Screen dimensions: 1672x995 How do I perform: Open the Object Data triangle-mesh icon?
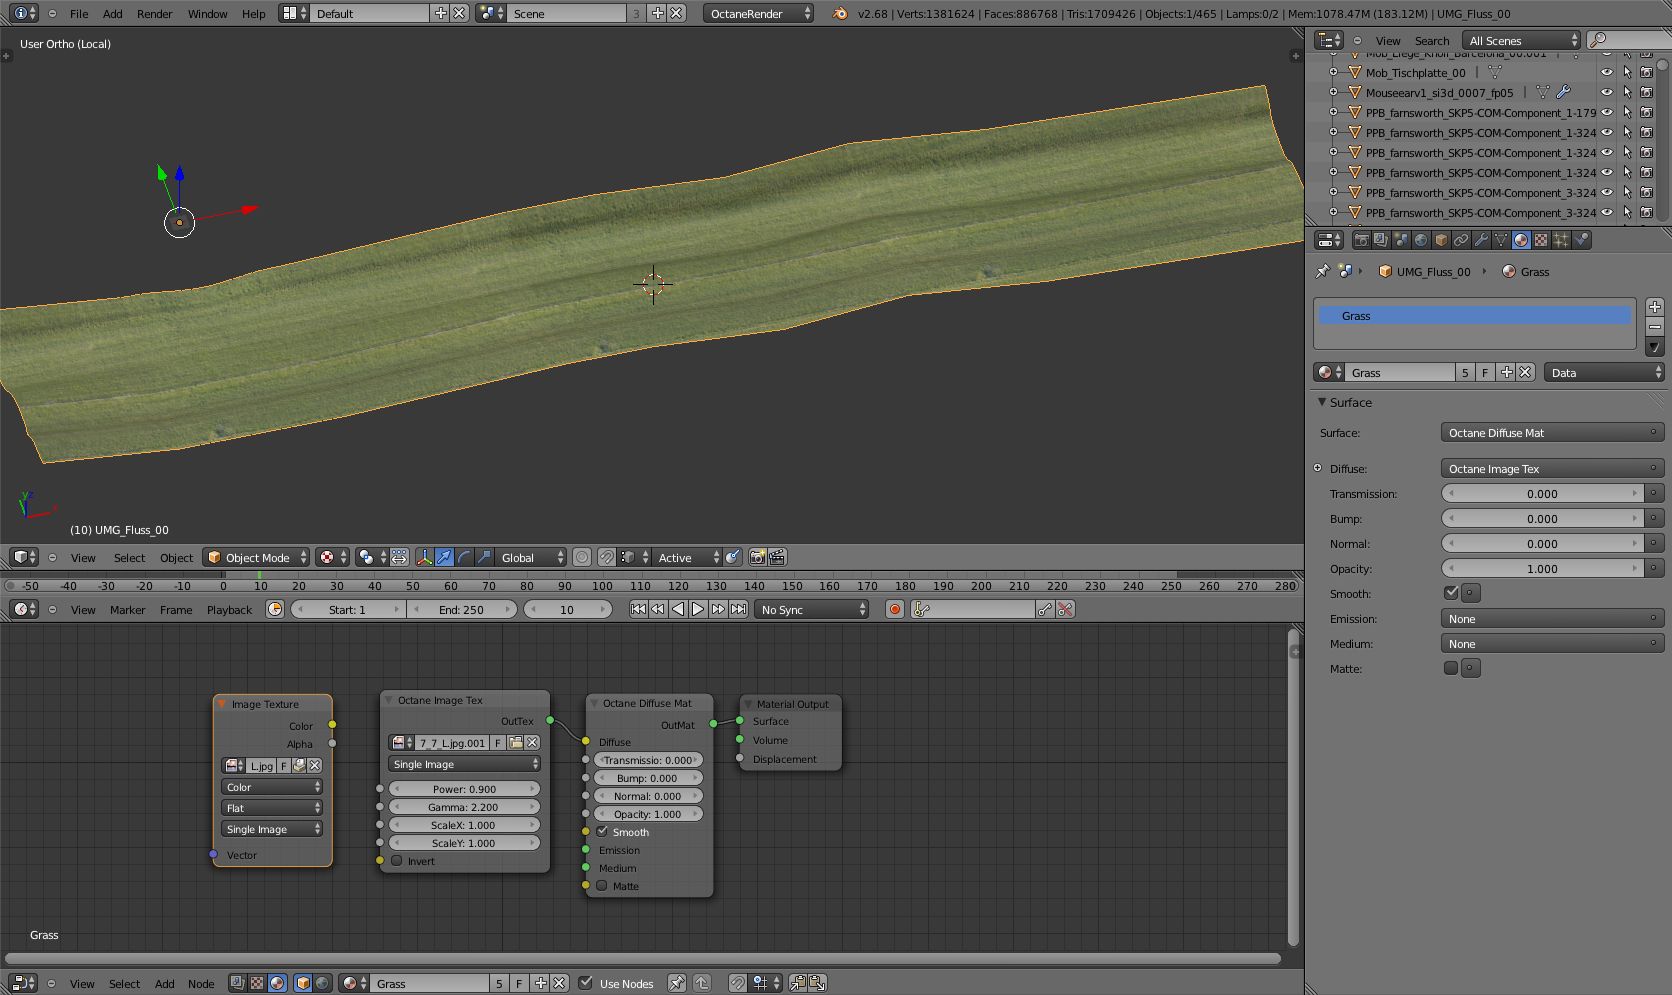1501,240
